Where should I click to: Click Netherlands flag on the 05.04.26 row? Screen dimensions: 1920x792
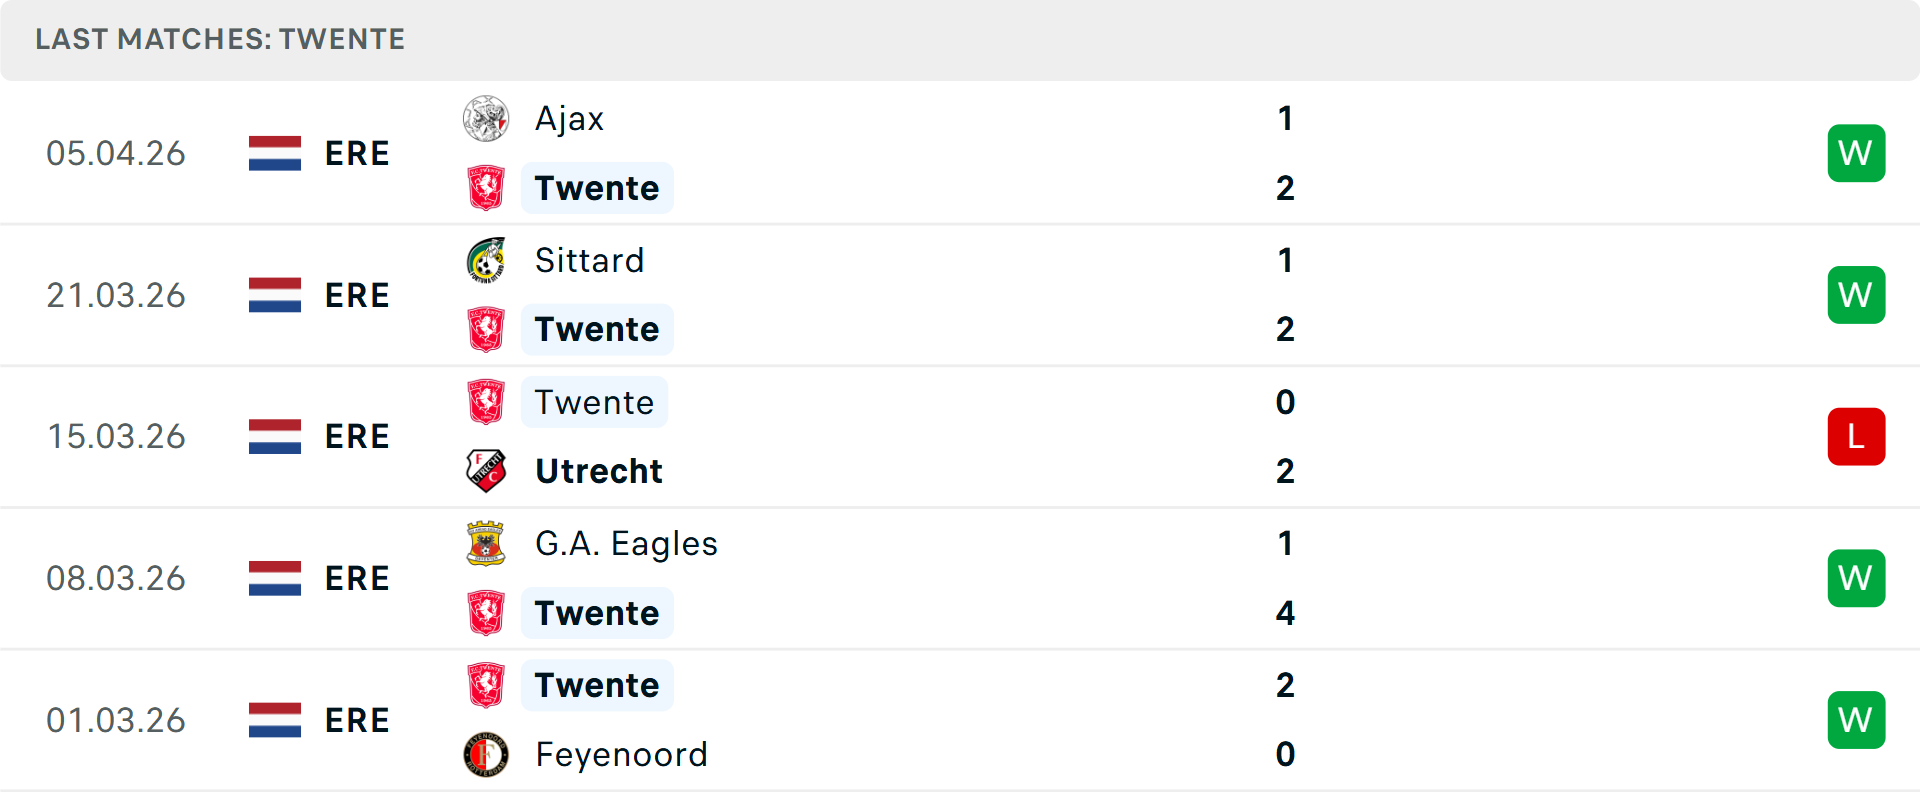[x=275, y=153]
